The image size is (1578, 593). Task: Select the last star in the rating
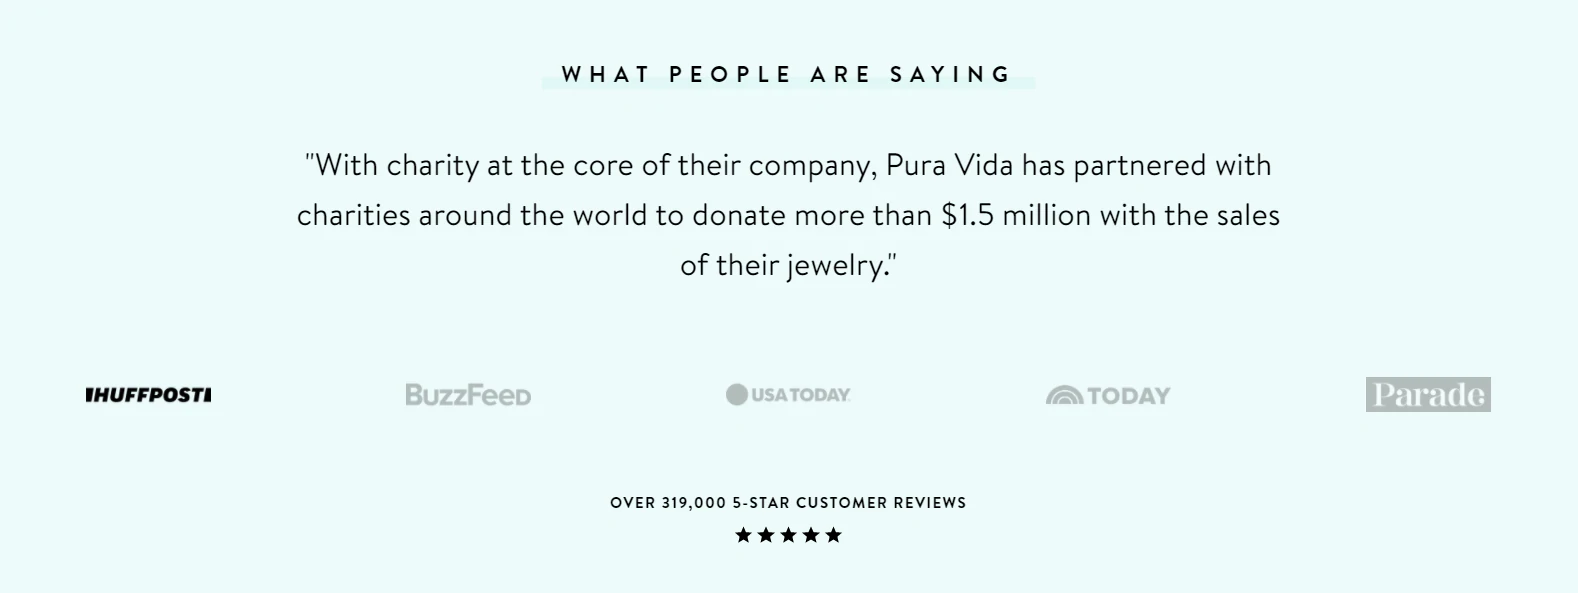pyautogui.click(x=834, y=535)
